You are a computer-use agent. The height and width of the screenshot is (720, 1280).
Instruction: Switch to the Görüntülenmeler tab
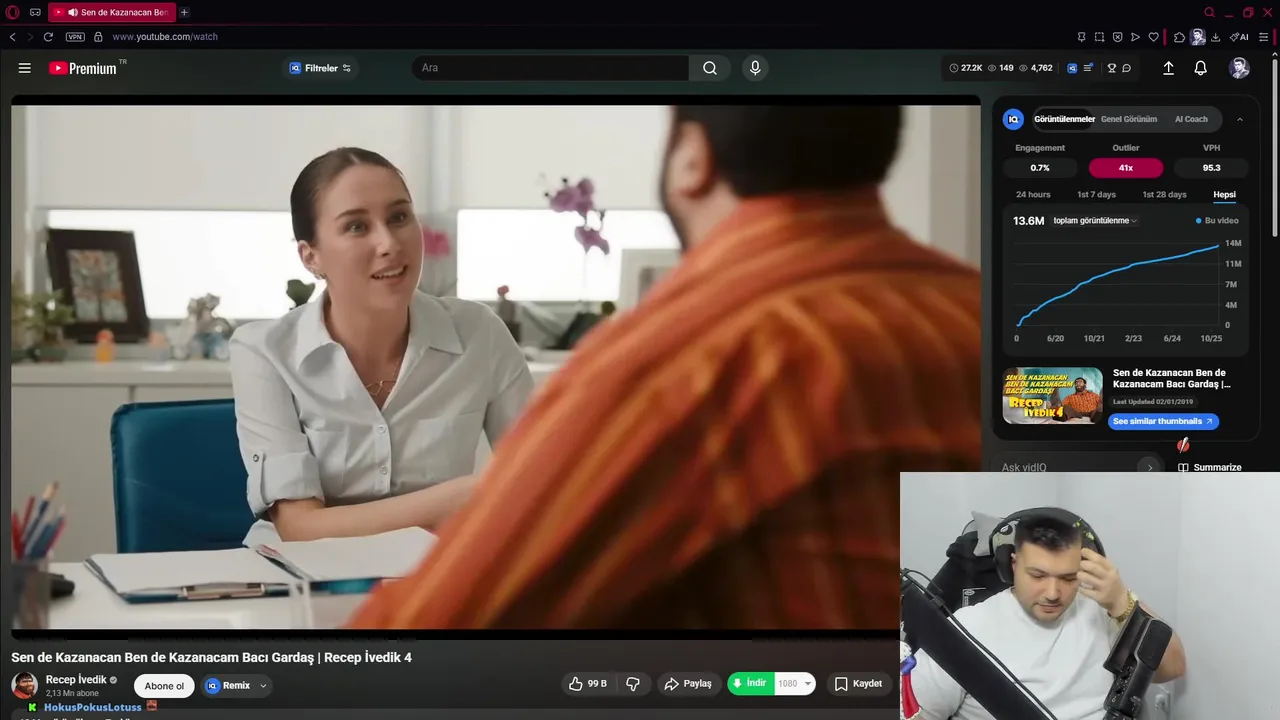click(x=1064, y=119)
